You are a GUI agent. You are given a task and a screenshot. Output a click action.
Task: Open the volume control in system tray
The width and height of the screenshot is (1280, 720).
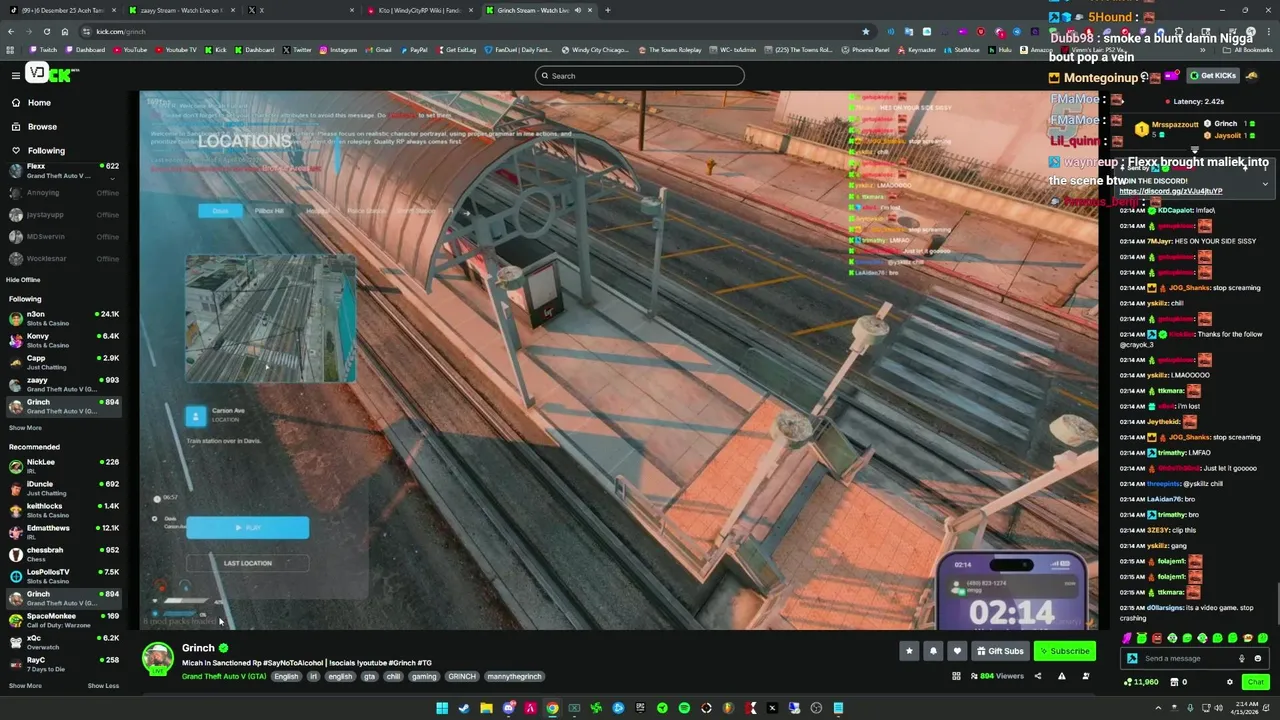coord(1218,708)
